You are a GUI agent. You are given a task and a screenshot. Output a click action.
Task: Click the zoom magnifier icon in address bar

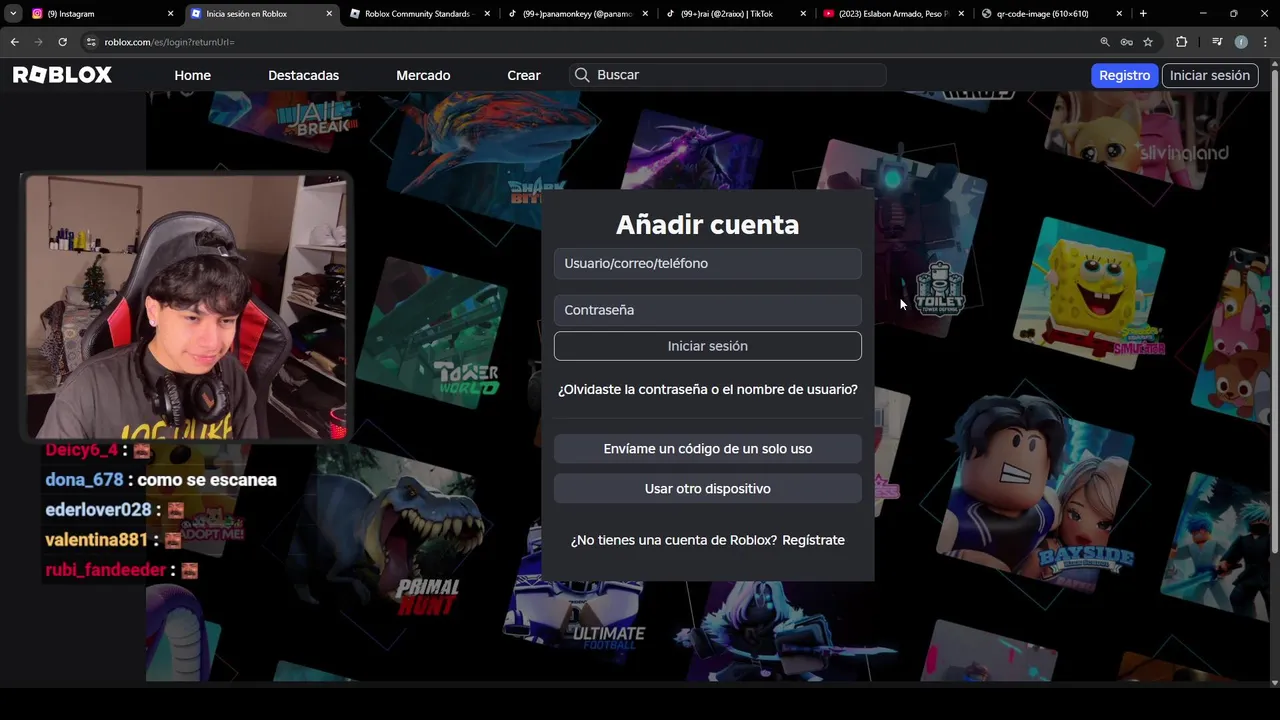click(x=1105, y=42)
